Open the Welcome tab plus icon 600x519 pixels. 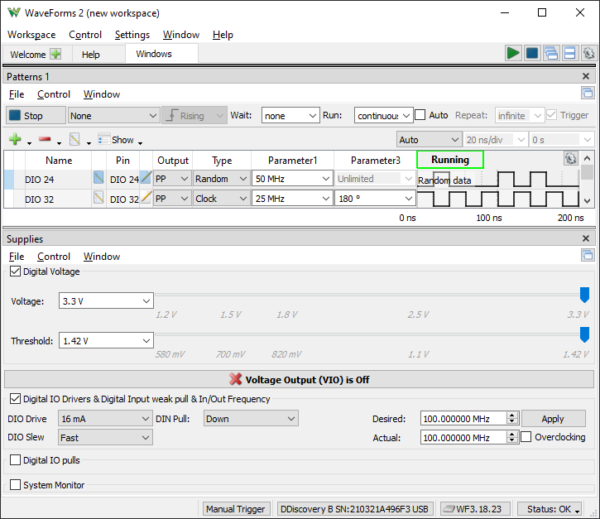[55, 54]
